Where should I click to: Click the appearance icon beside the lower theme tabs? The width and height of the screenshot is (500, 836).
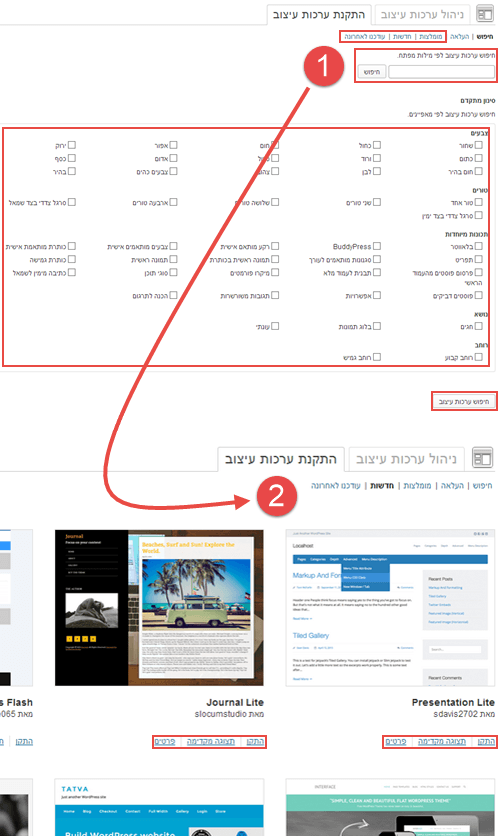(482, 458)
